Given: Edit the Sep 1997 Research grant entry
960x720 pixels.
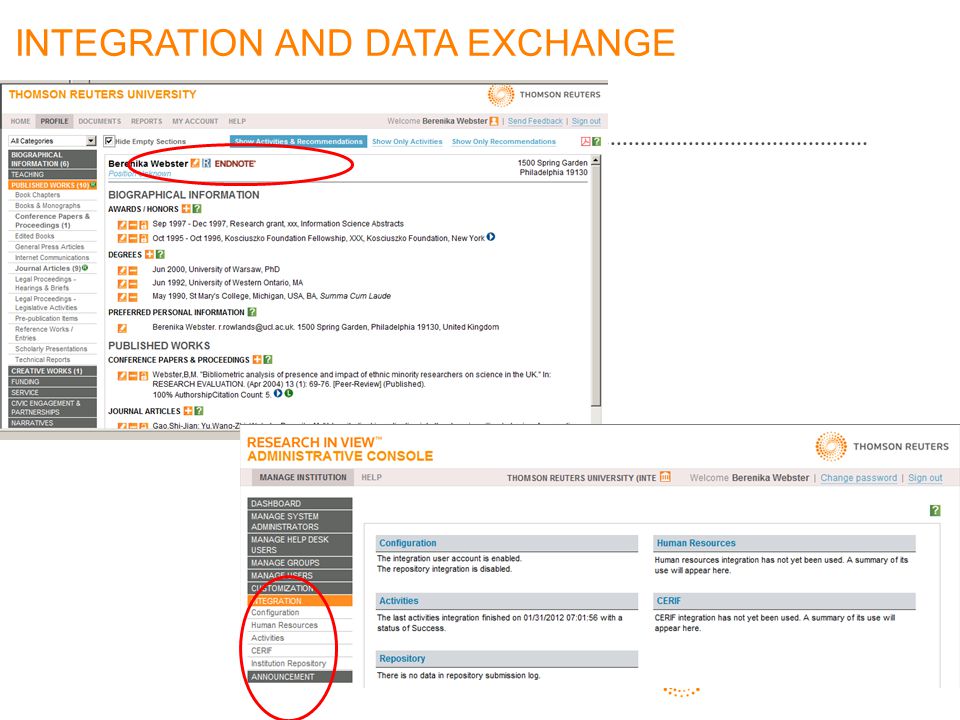Looking at the screenshot, I should pyautogui.click(x=122, y=225).
